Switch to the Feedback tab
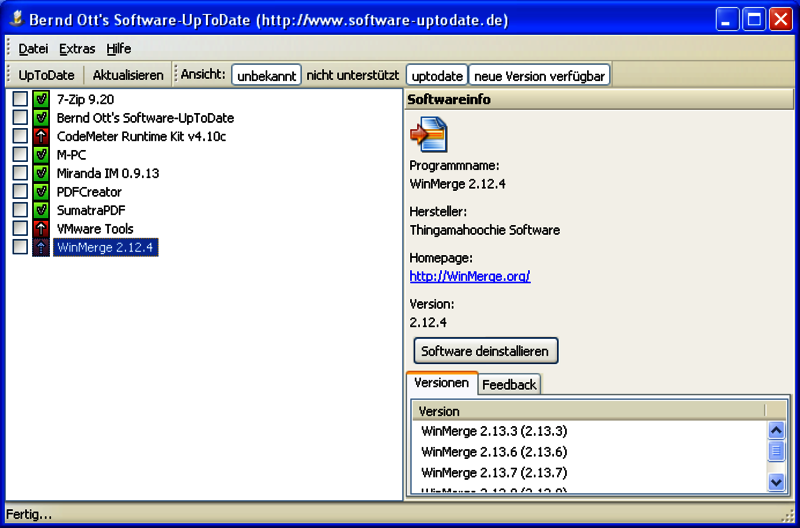The height and width of the screenshot is (528, 800). coord(509,385)
